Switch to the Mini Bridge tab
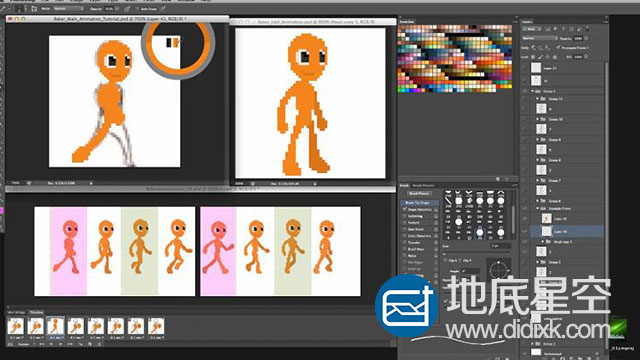The height and width of the screenshot is (360, 640). point(16,312)
